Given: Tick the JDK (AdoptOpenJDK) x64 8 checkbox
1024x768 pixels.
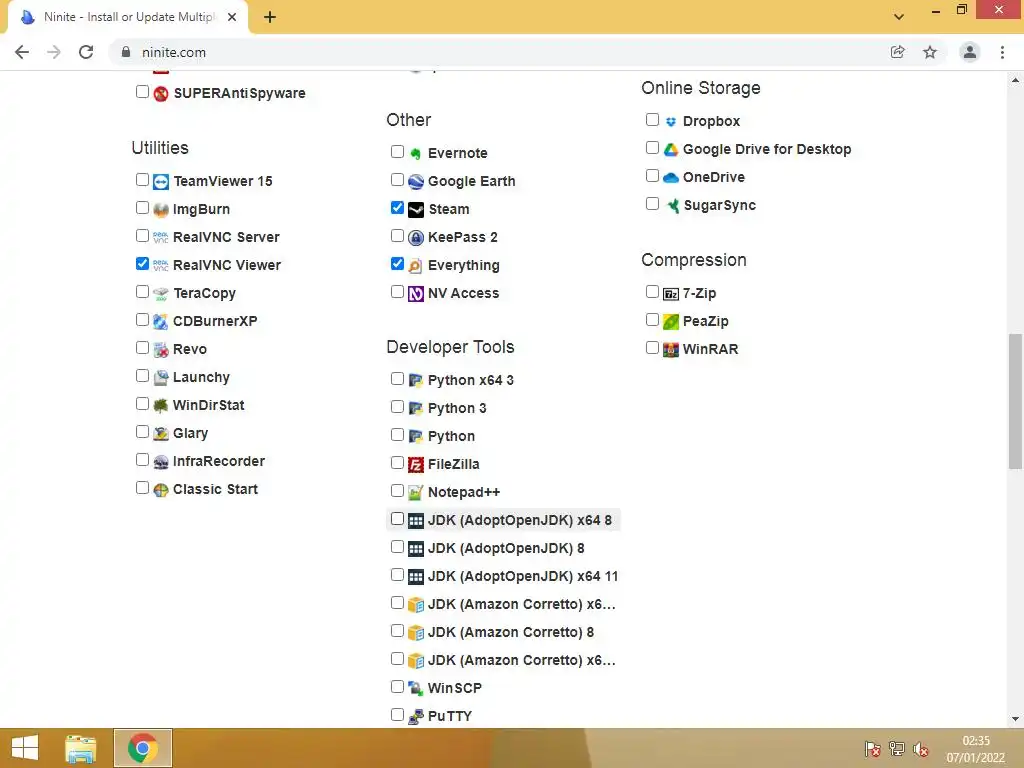Looking at the screenshot, I should pyautogui.click(x=397, y=519).
